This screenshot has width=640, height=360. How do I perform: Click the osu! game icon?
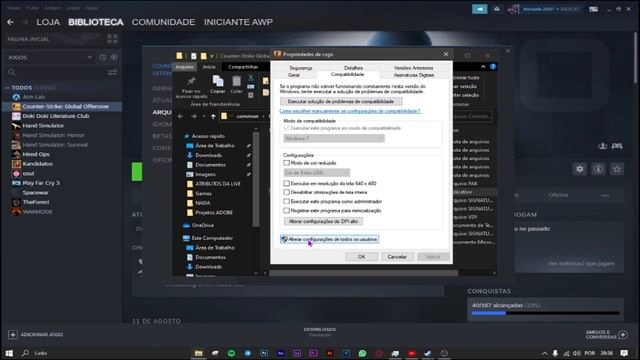tap(16, 173)
